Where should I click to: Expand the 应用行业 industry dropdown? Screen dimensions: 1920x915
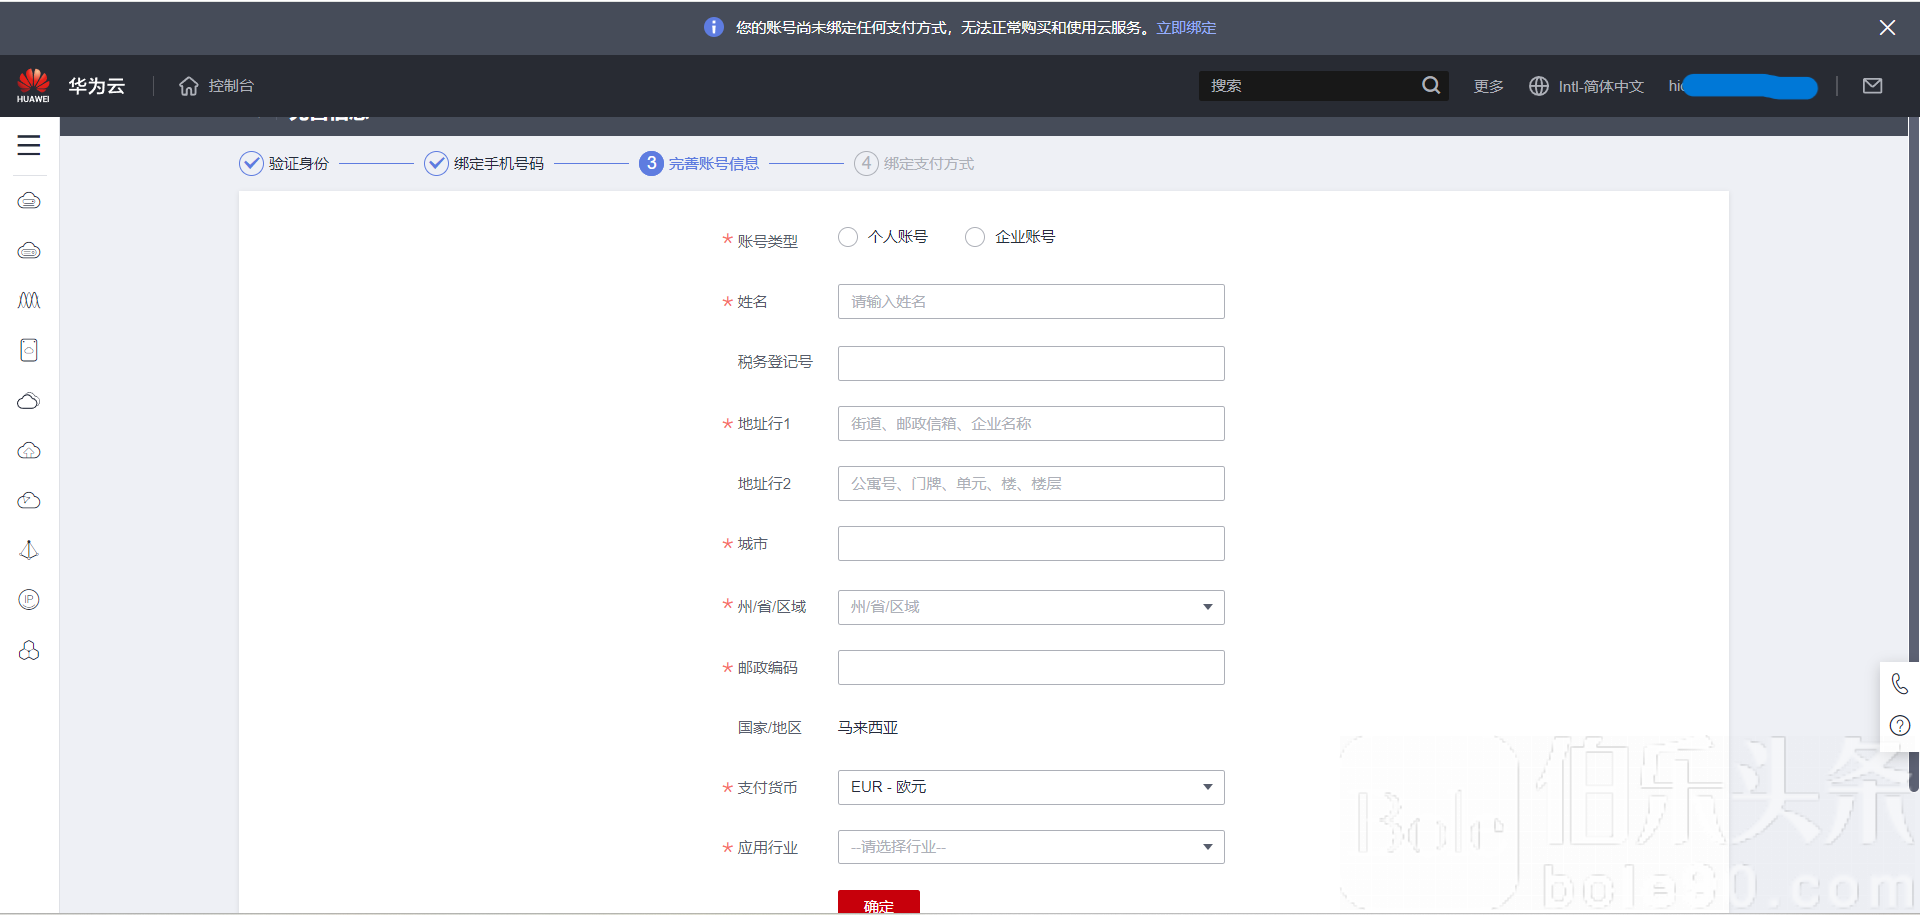click(x=1031, y=847)
